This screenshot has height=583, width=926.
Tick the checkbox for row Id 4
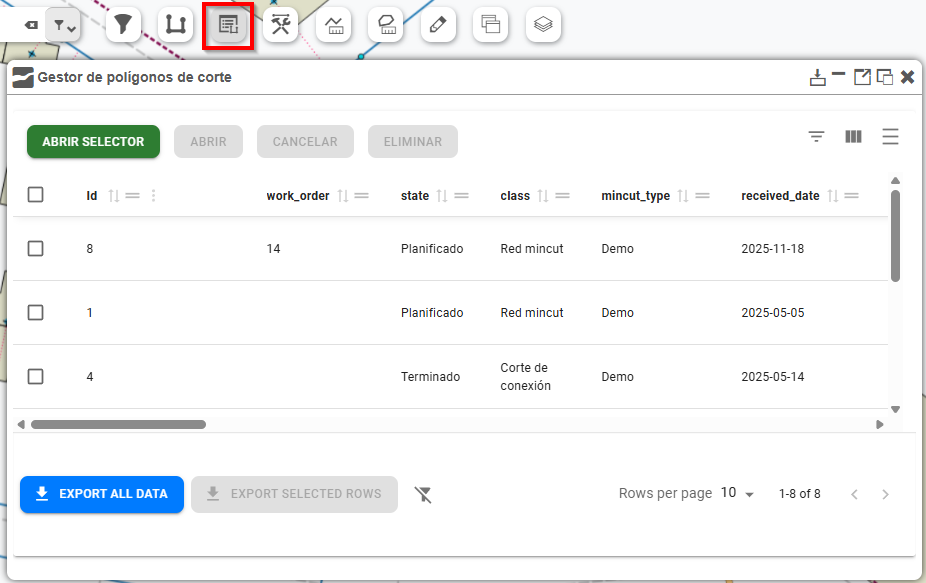[x=36, y=377]
